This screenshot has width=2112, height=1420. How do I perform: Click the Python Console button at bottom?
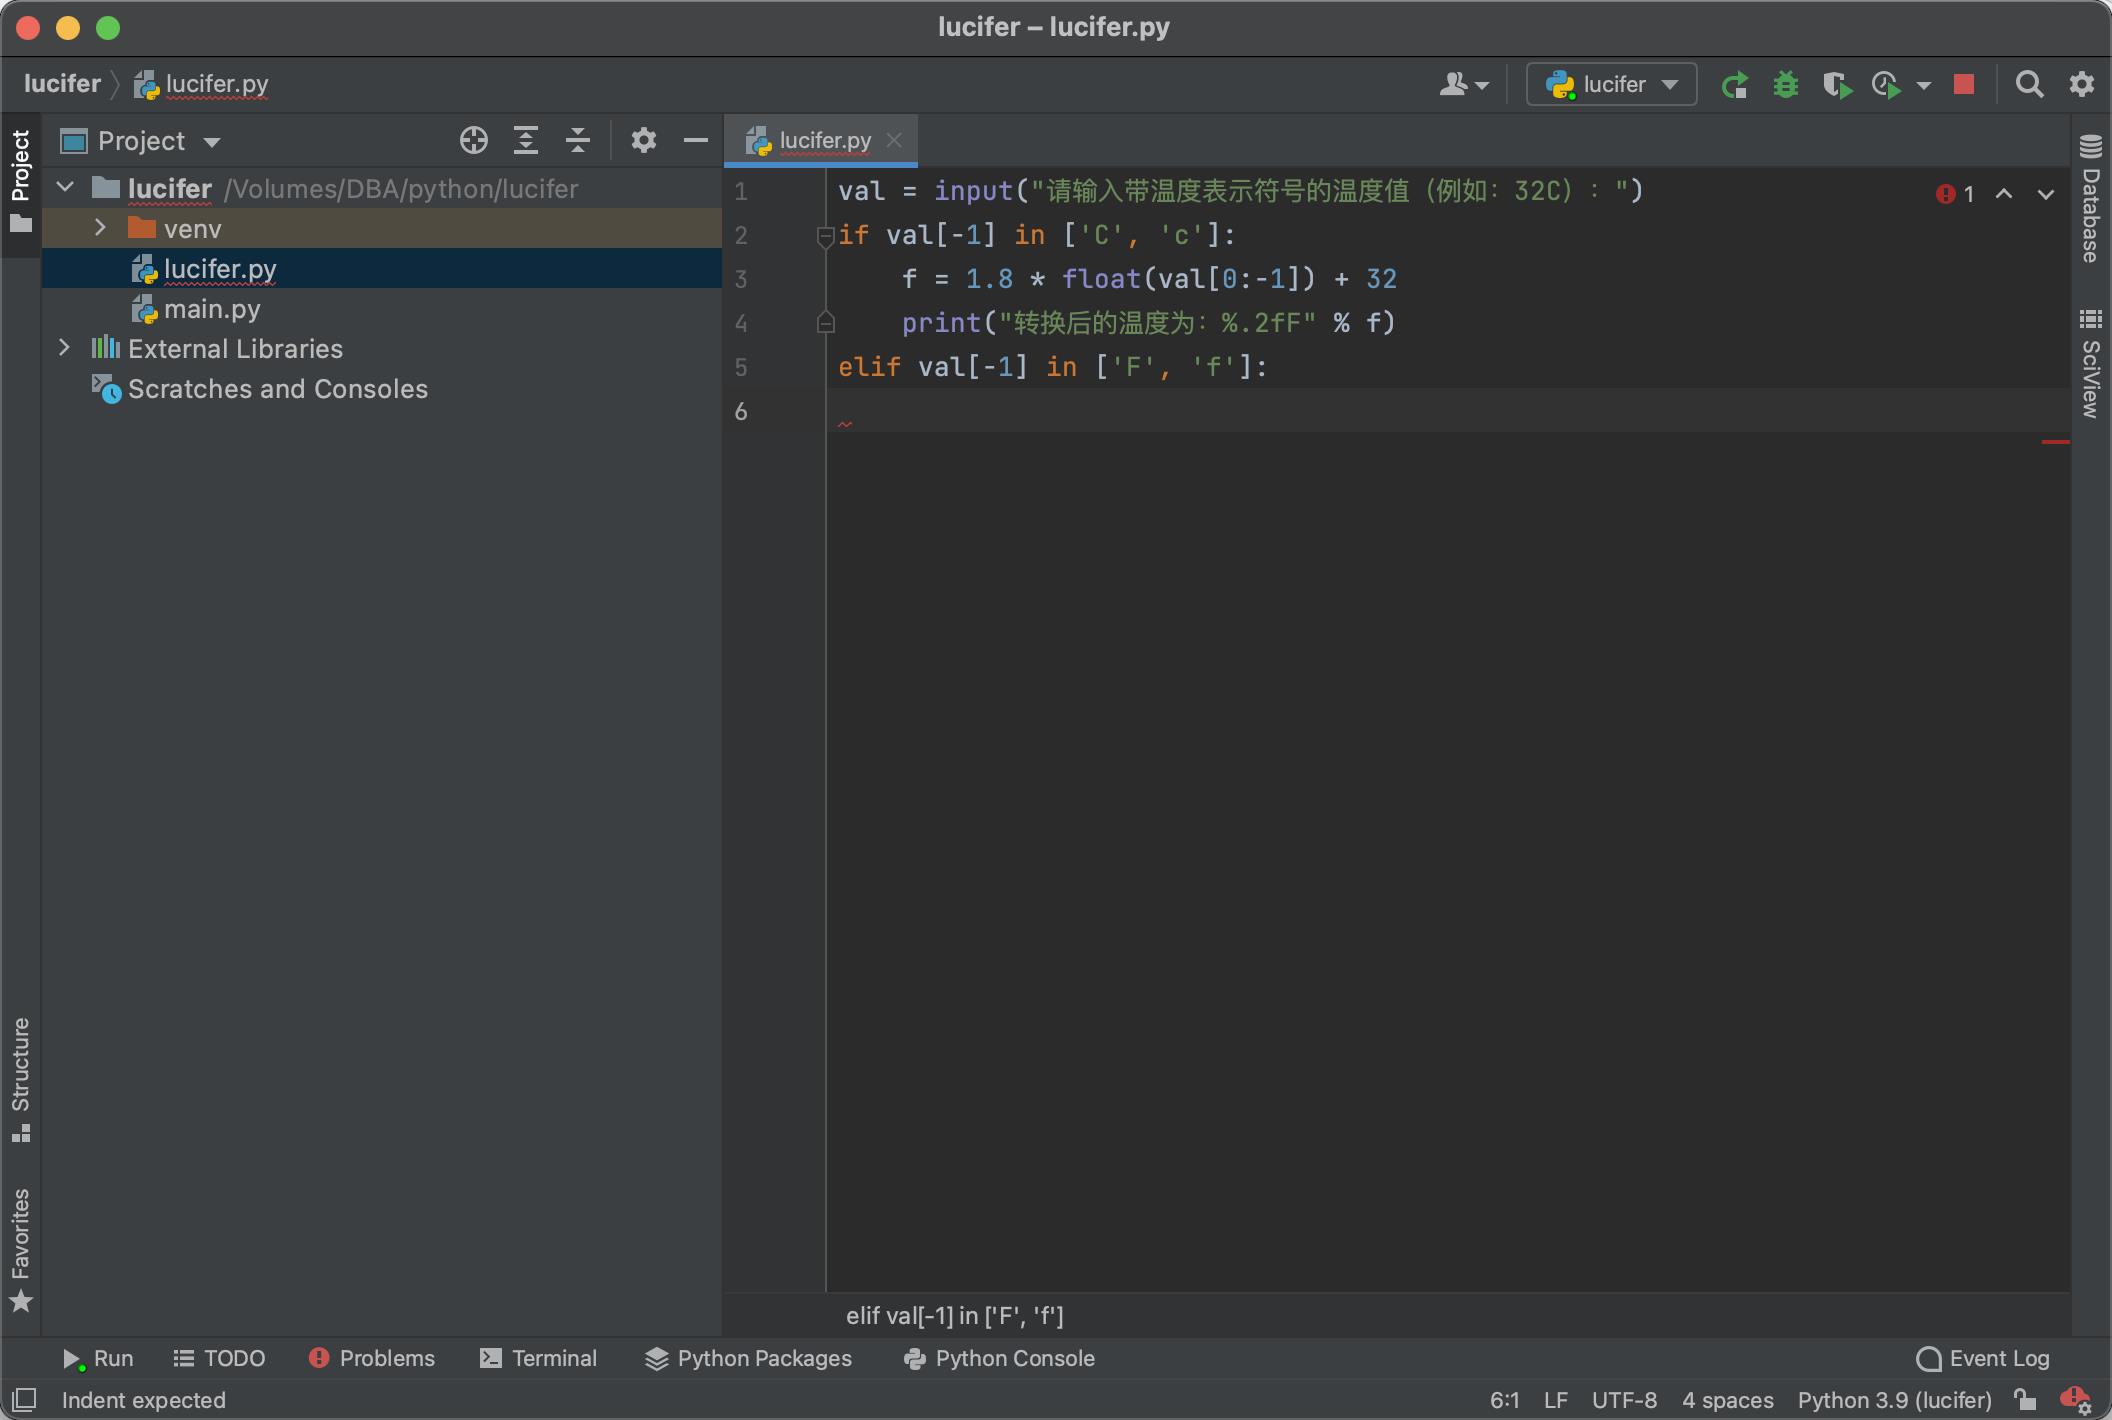pos(1000,1358)
